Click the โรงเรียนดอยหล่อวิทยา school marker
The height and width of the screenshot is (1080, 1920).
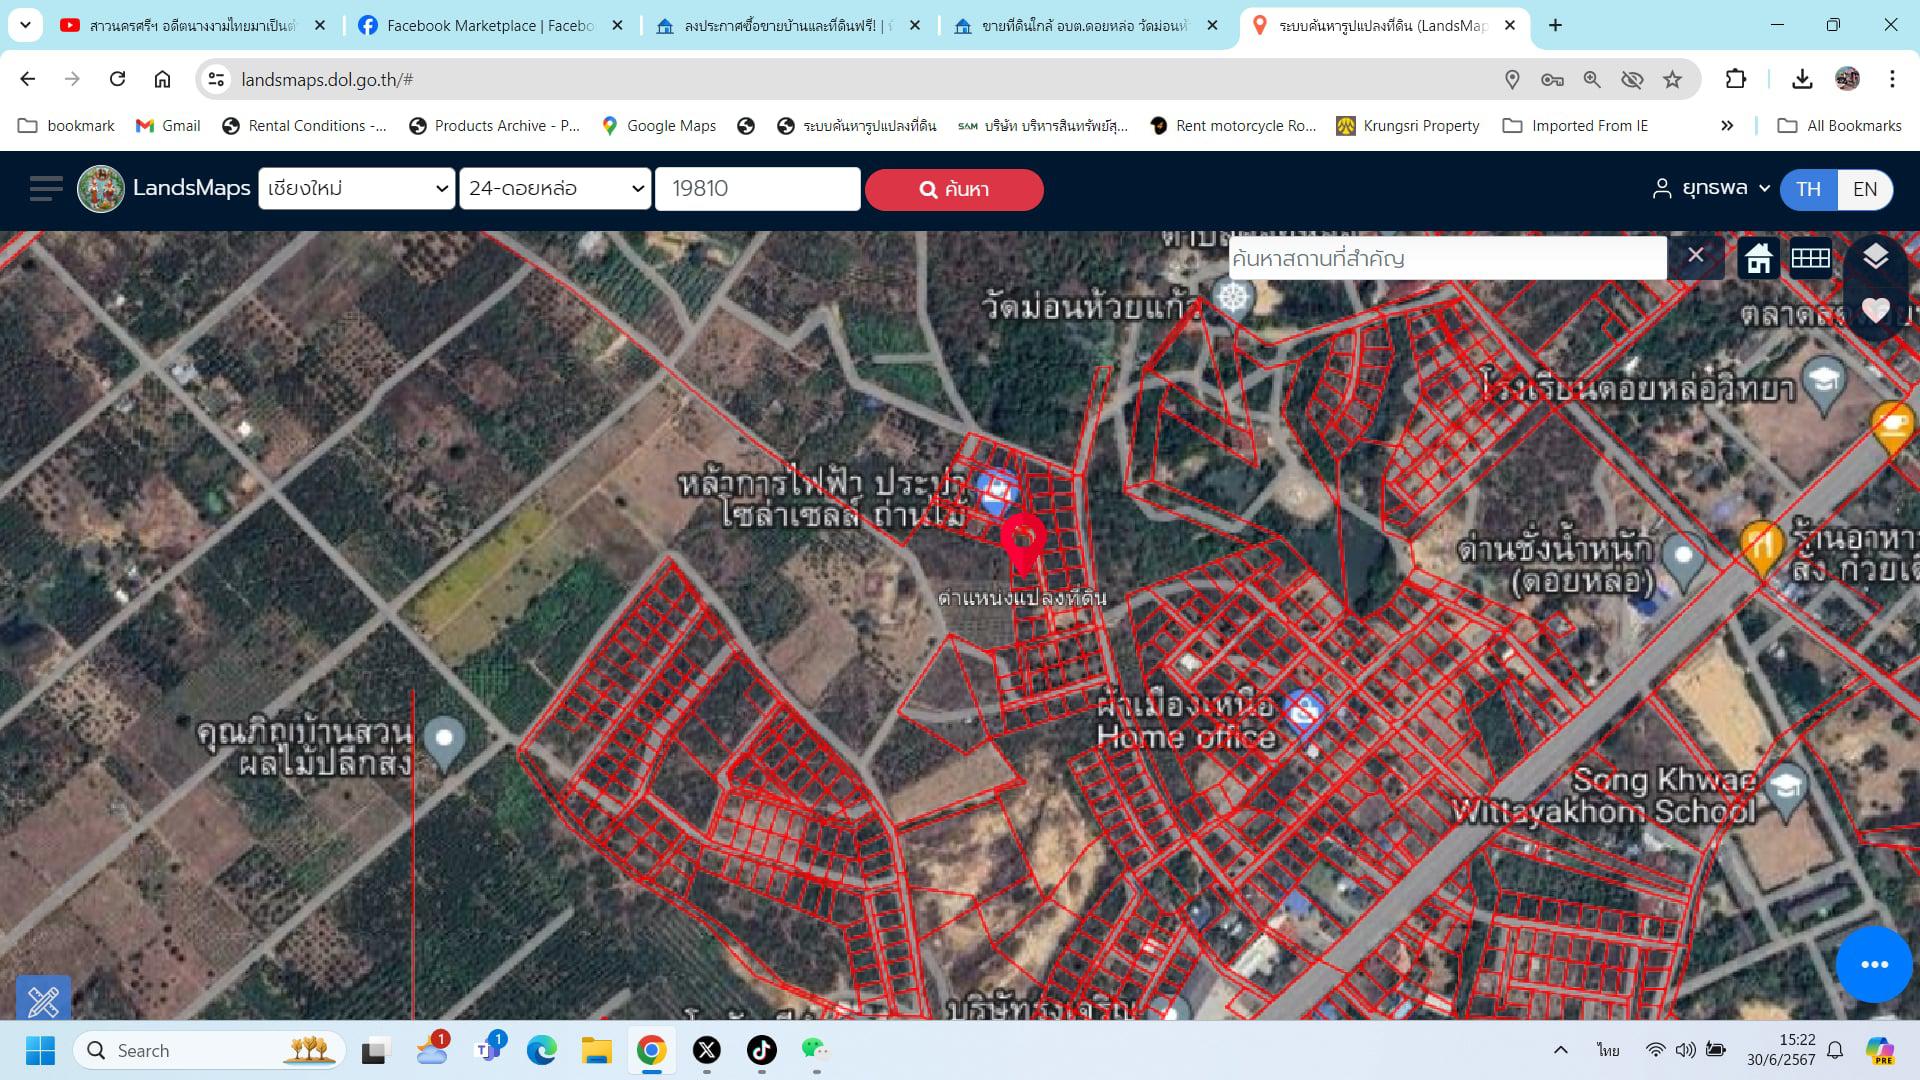[x=1825, y=385]
